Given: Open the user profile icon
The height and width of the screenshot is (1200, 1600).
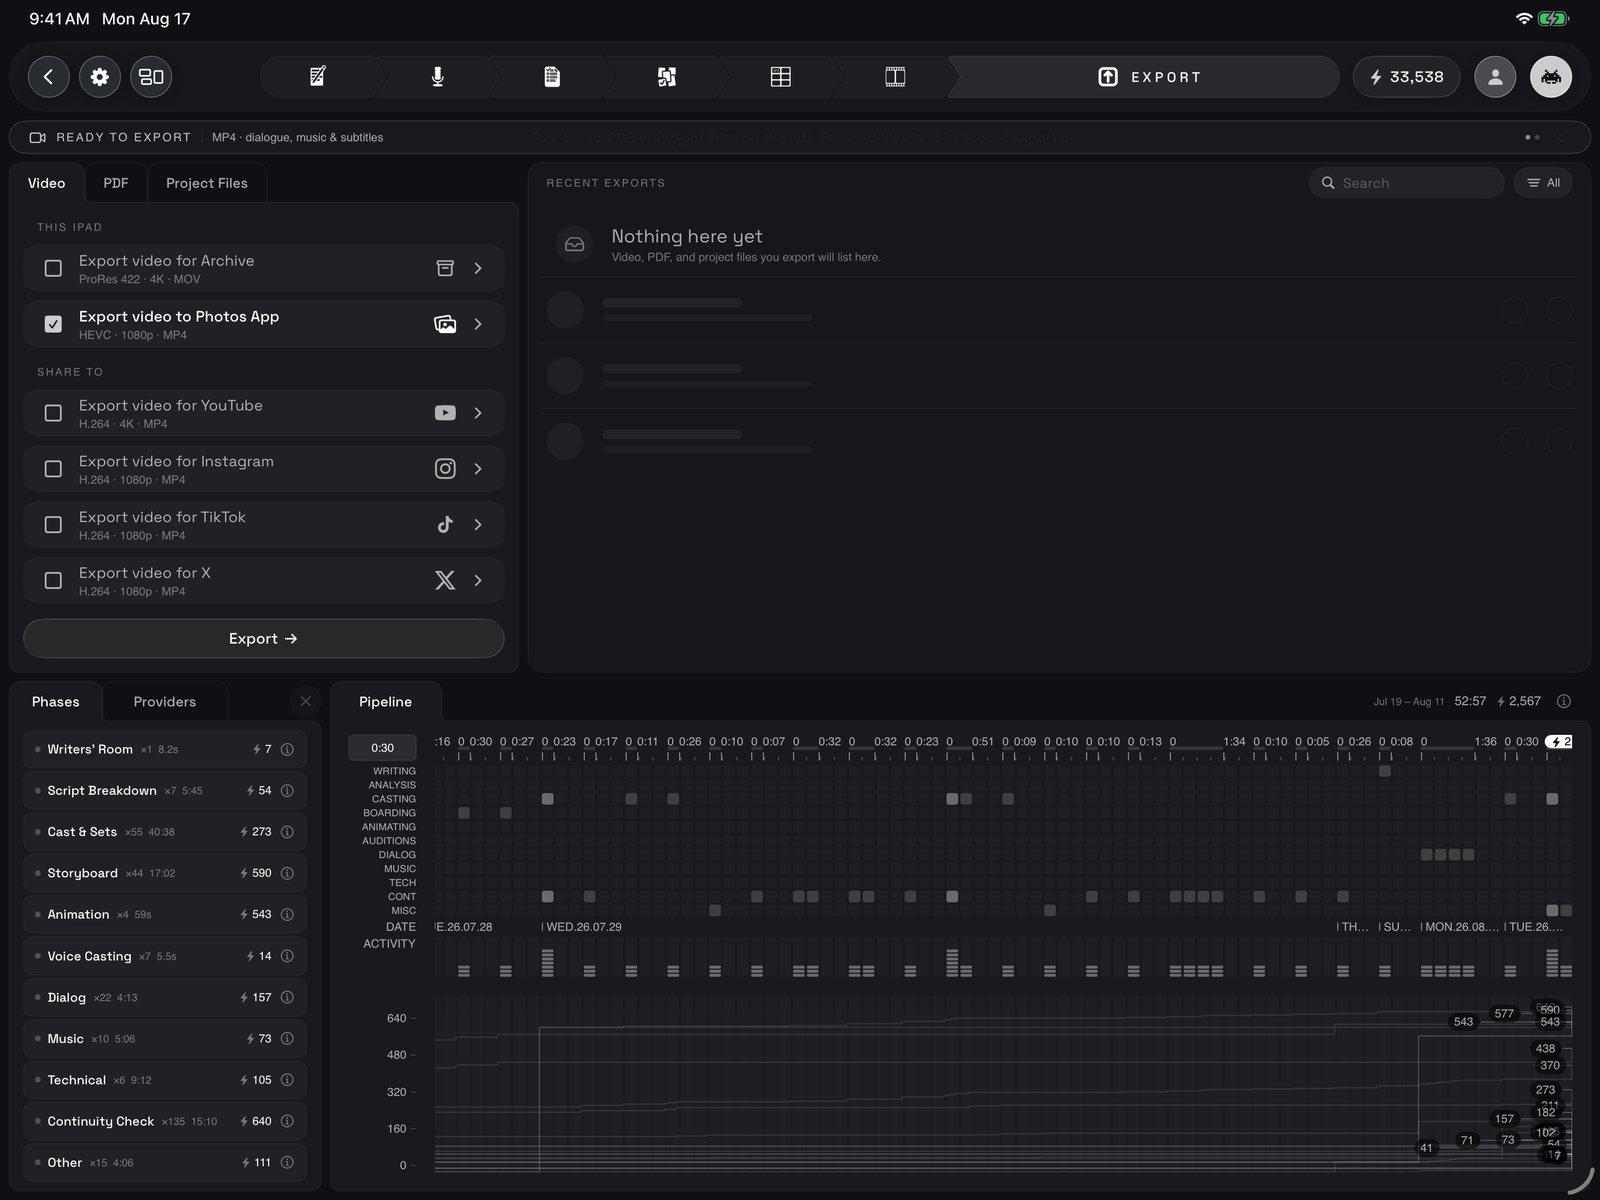Looking at the screenshot, I should [1495, 77].
